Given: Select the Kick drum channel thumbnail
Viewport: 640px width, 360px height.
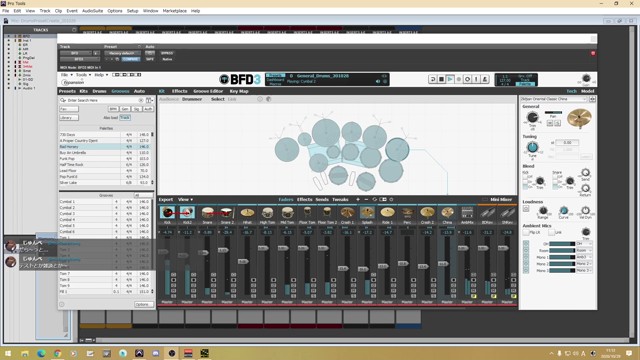Looking at the screenshot, I should point(167,213).
